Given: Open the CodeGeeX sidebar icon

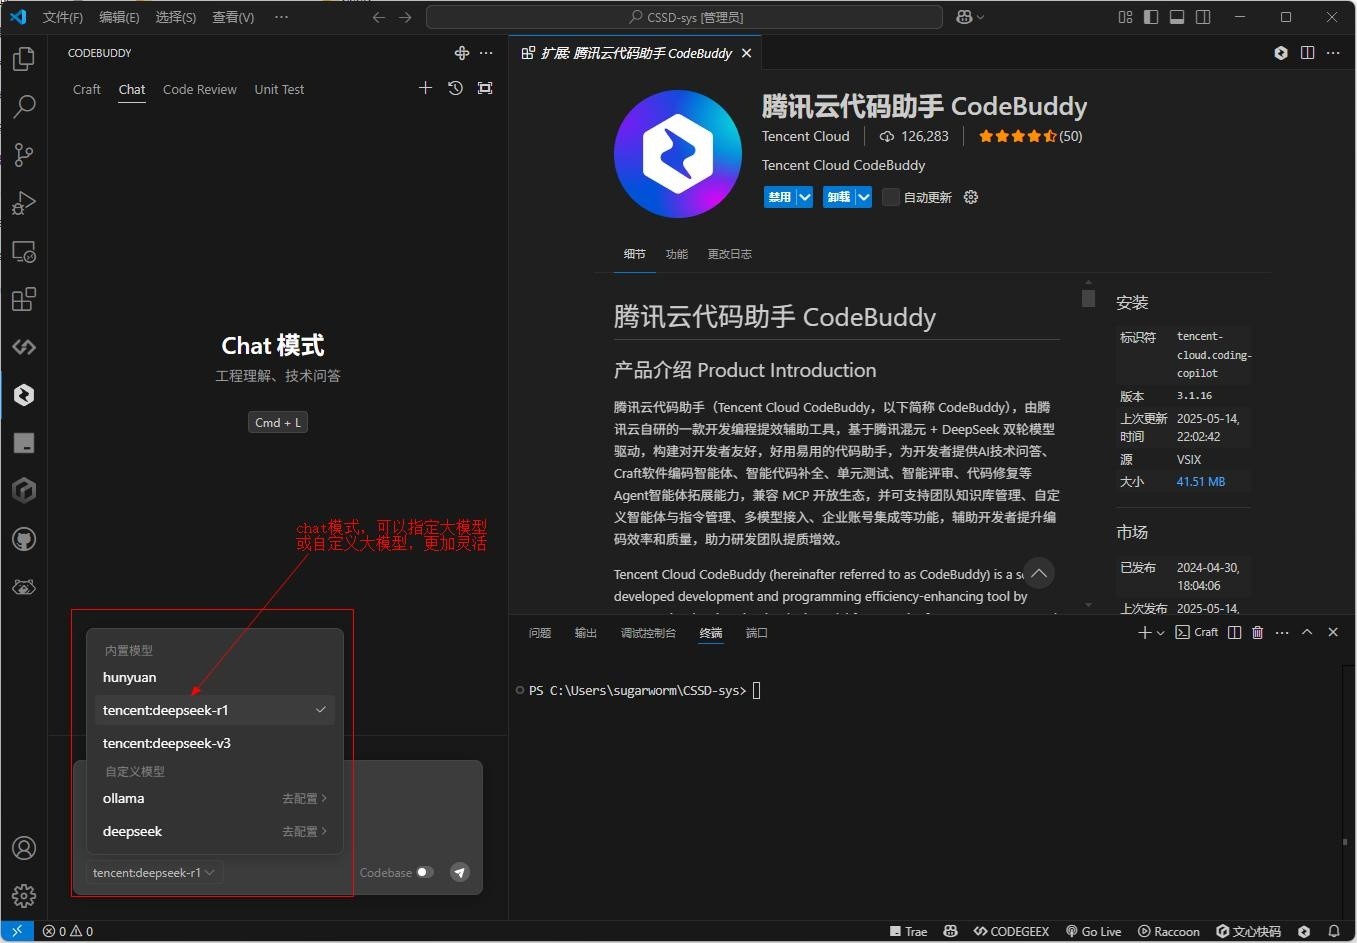Looking at the screenshot, I should coord(24,347).
